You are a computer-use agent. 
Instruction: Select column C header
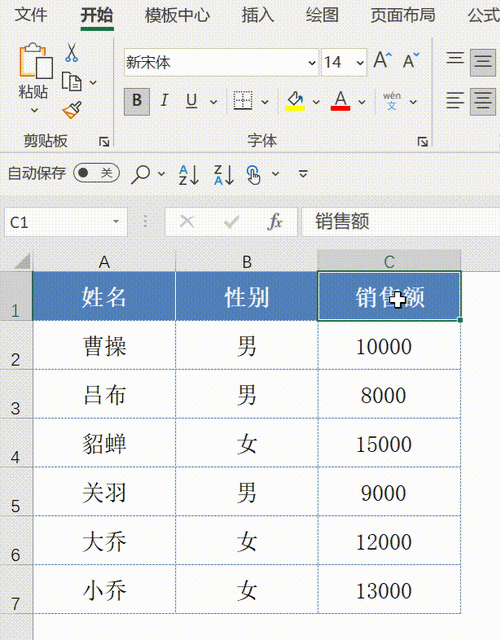pos(389,261)
